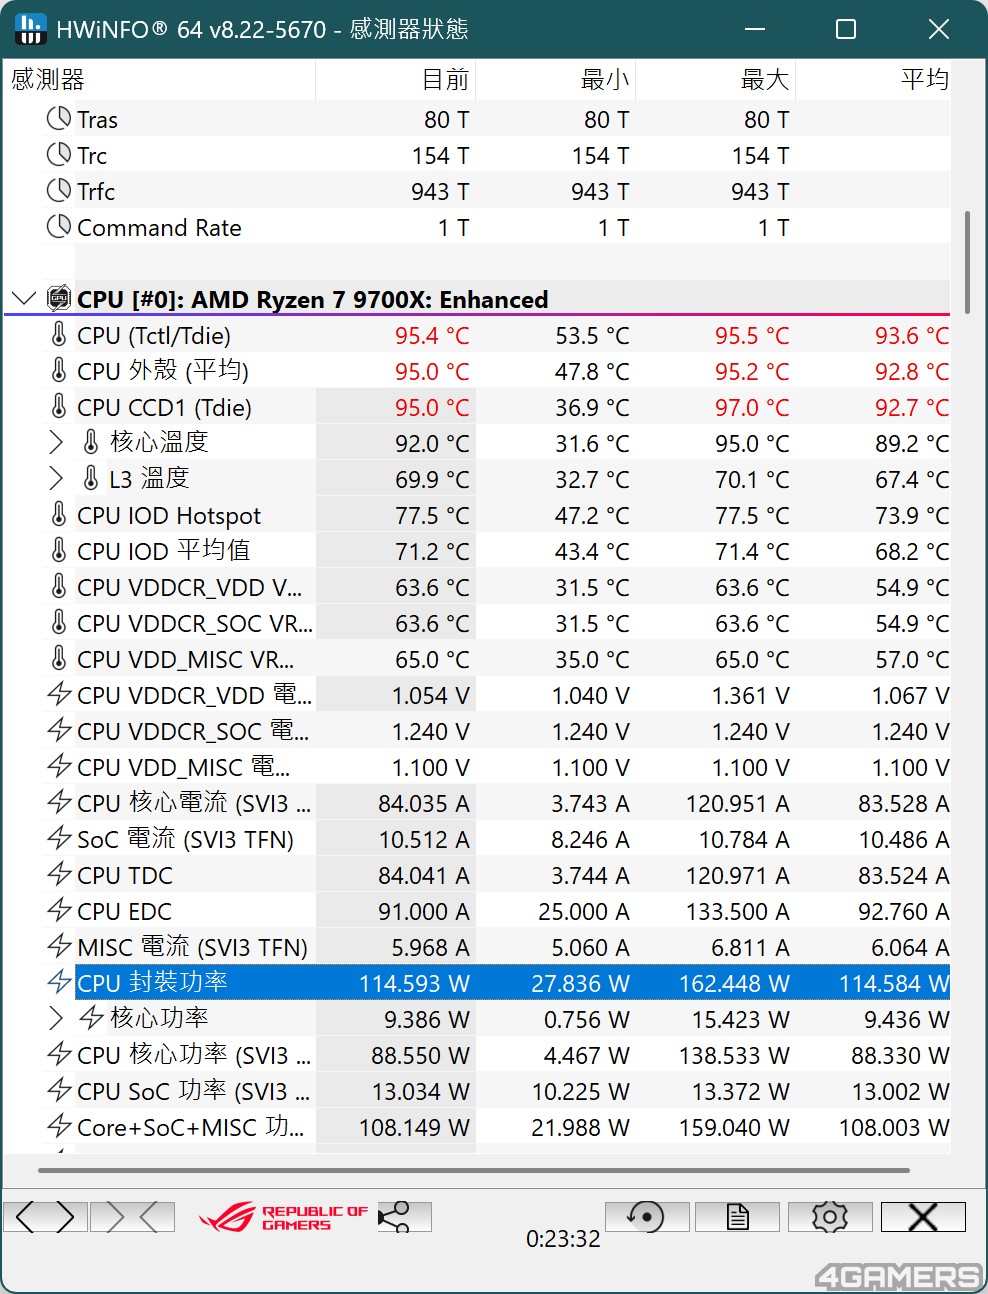Select the CPU 核心電流 (SVI3 row label
The width and height of the screenshot is (988, 1294).
pos(194,803)
